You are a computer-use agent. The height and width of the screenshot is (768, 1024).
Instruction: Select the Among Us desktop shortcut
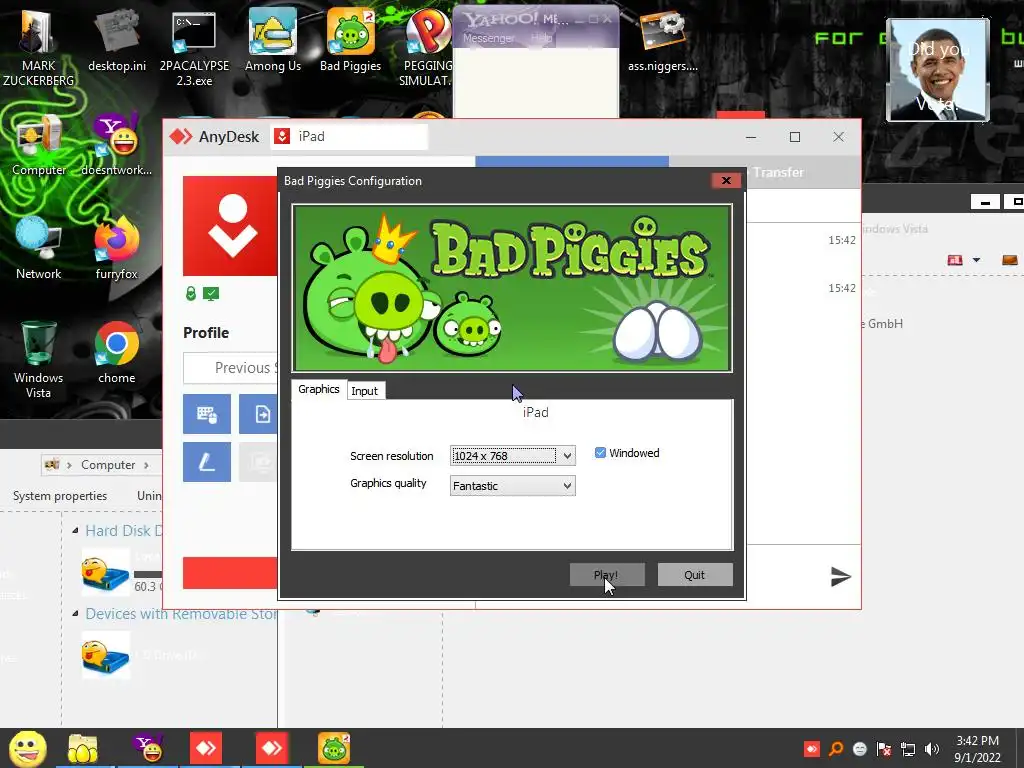[x=273, y=40]
